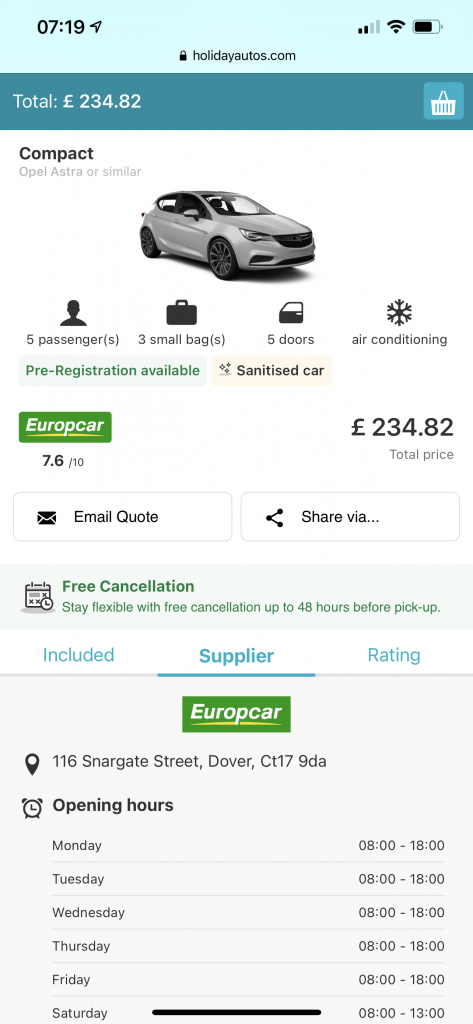This screenshot has height=1024, width=473.
Task: Click the Share via... button
Action: (x=350, y=517)
